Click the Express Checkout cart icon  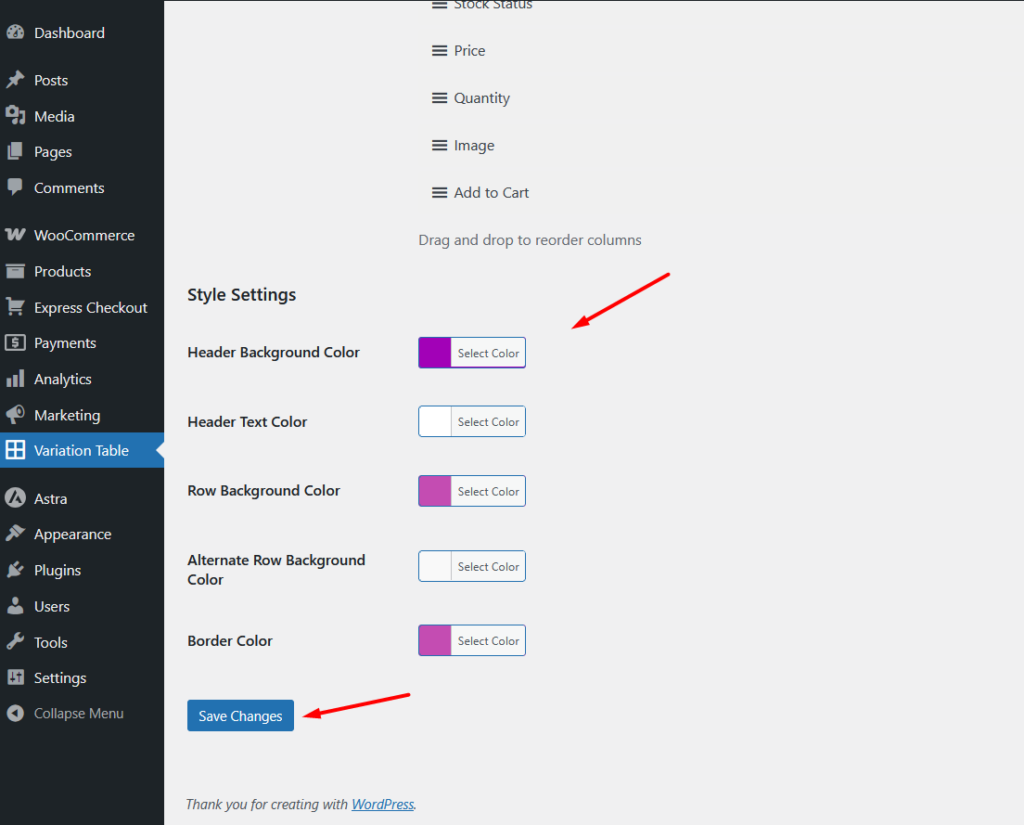[x=15, y=307]
